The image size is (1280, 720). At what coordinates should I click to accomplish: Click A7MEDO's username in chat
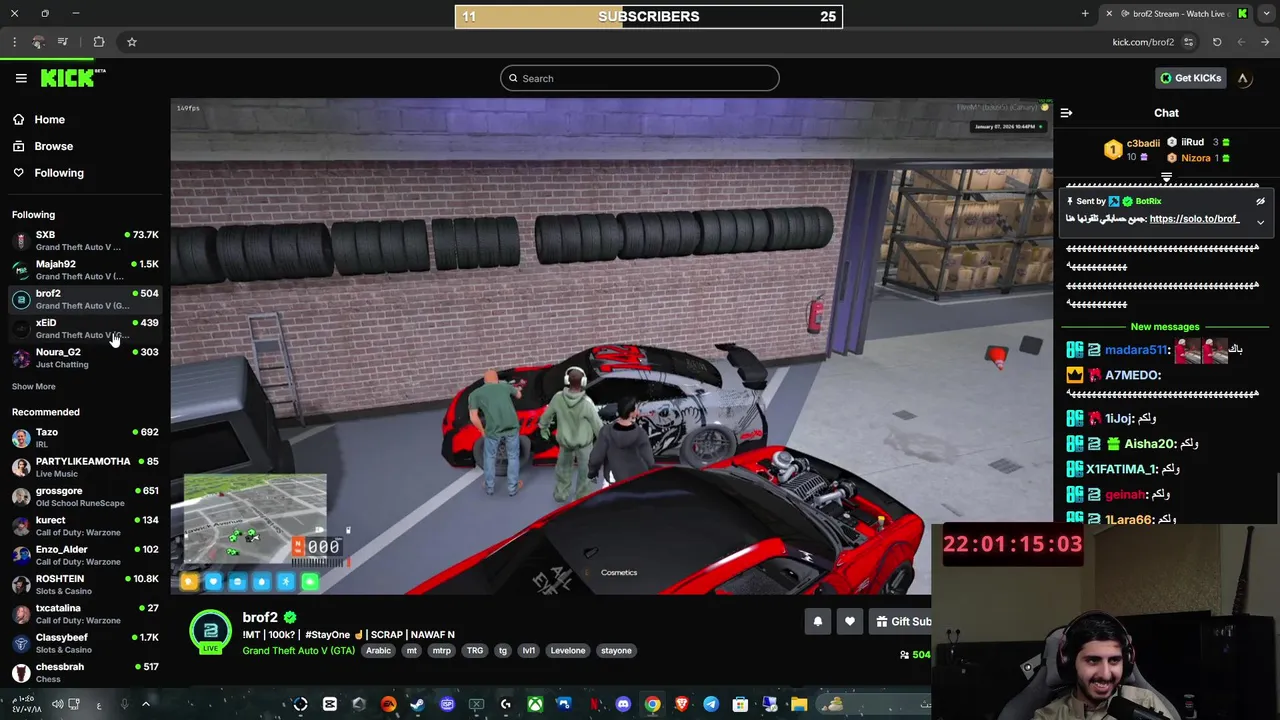coord(1132,375)
